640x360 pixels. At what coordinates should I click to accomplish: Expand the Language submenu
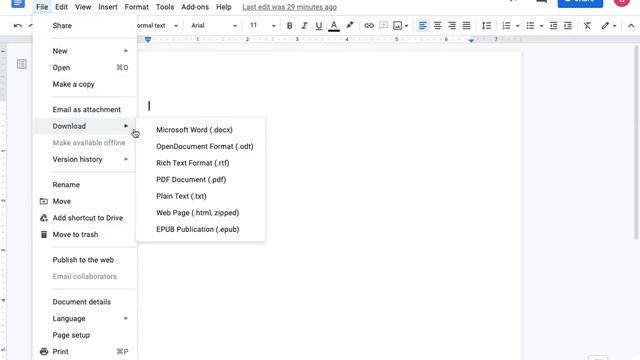85,318
